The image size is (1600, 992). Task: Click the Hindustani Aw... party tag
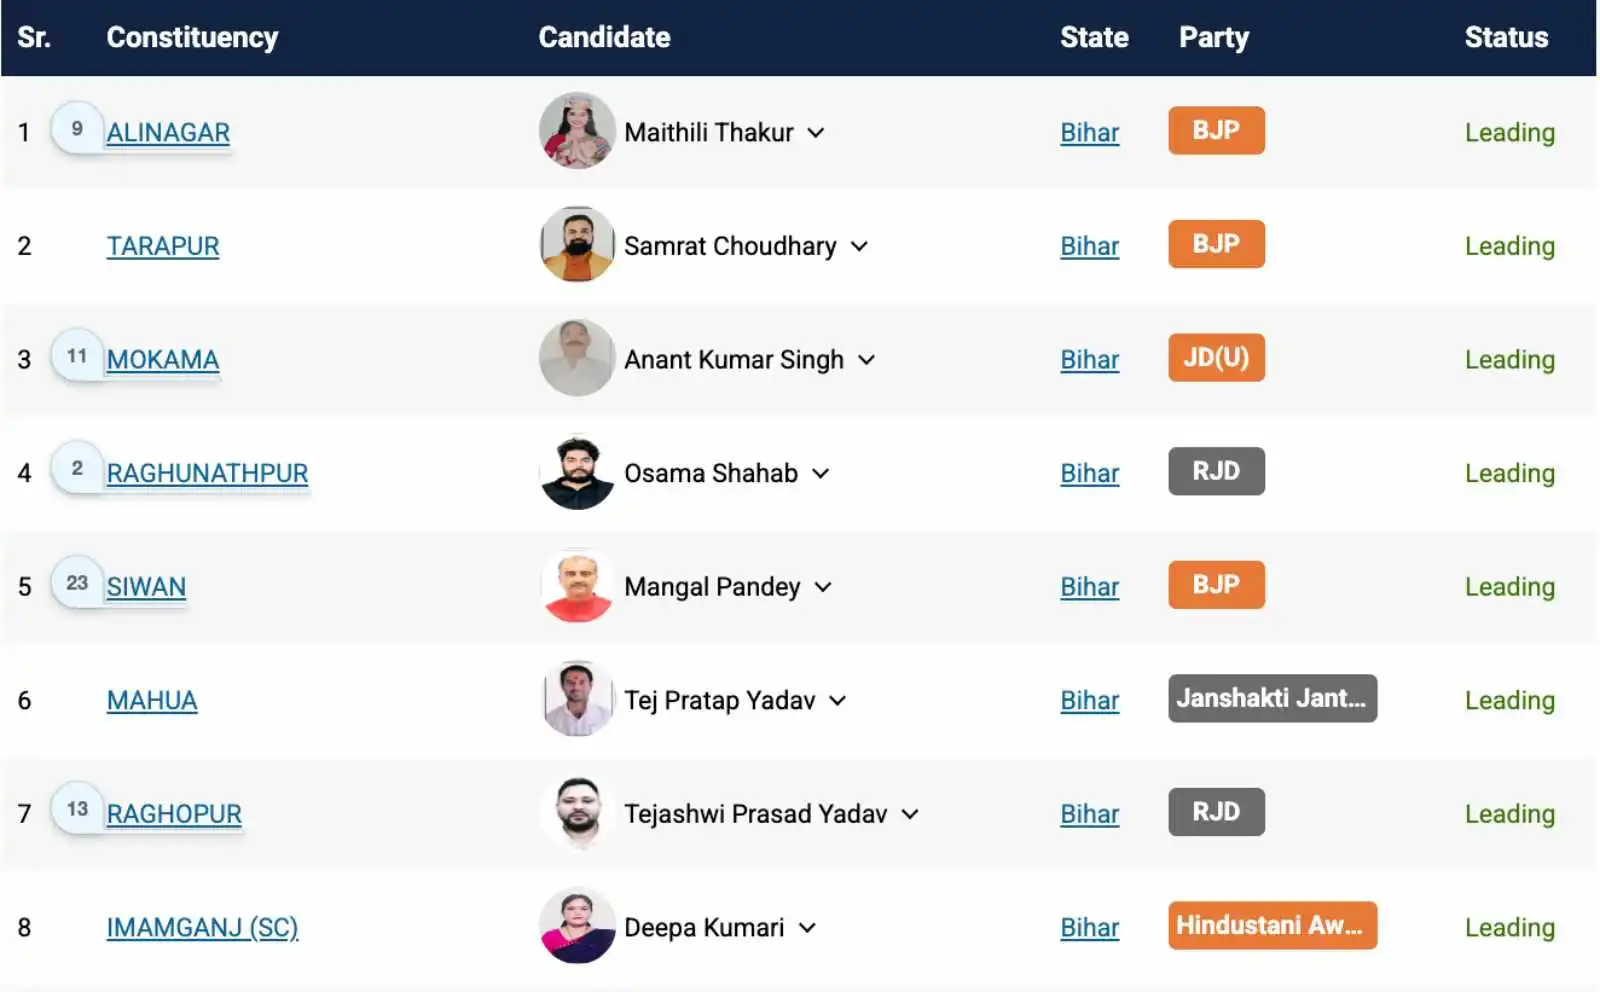click(x=1271, y=925)
